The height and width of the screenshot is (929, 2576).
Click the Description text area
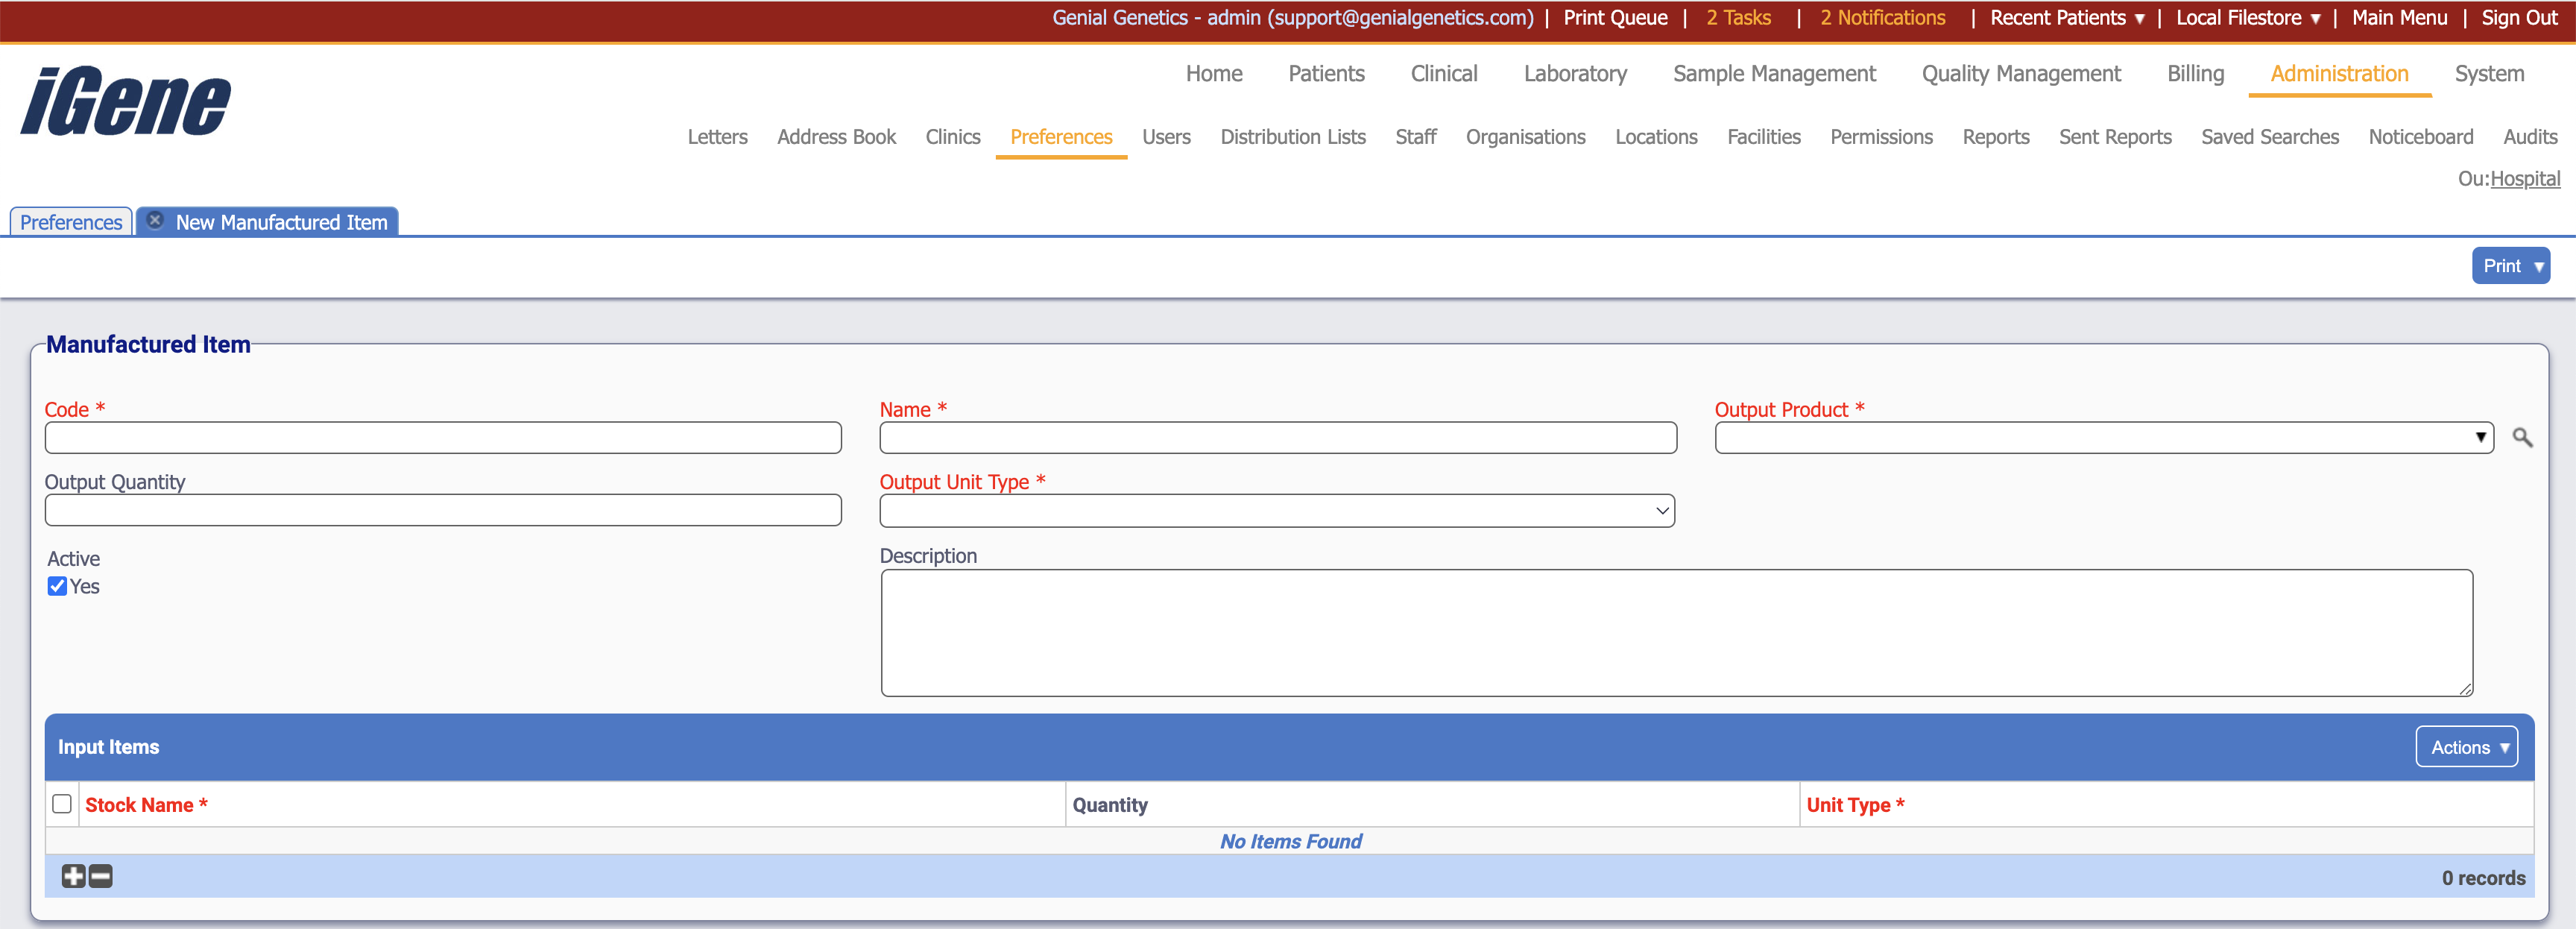[x=1676, y=633]
